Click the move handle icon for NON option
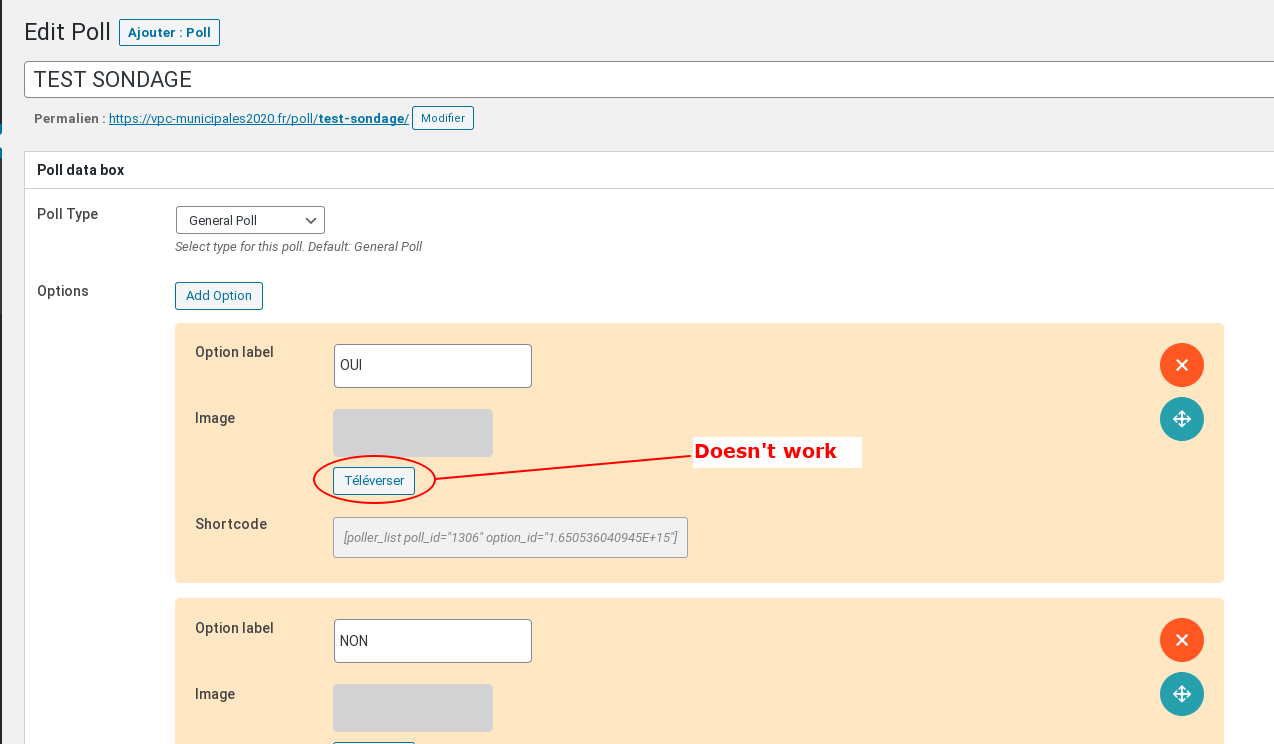Screen dimensions: 1274x744 click(1181, 694)
